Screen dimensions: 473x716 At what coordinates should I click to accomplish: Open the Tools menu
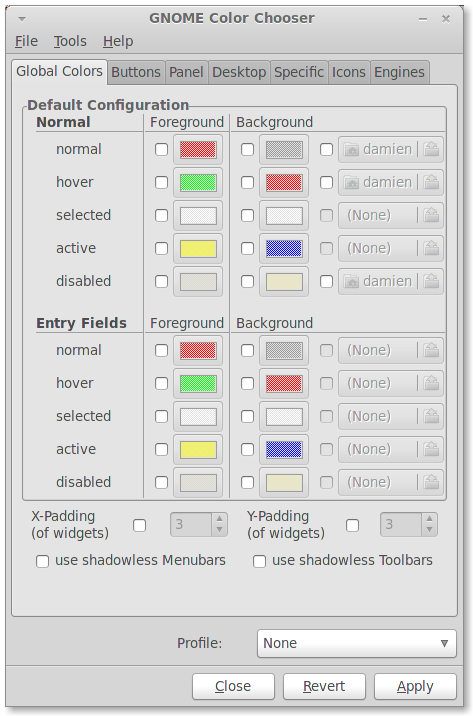[70, 42]
